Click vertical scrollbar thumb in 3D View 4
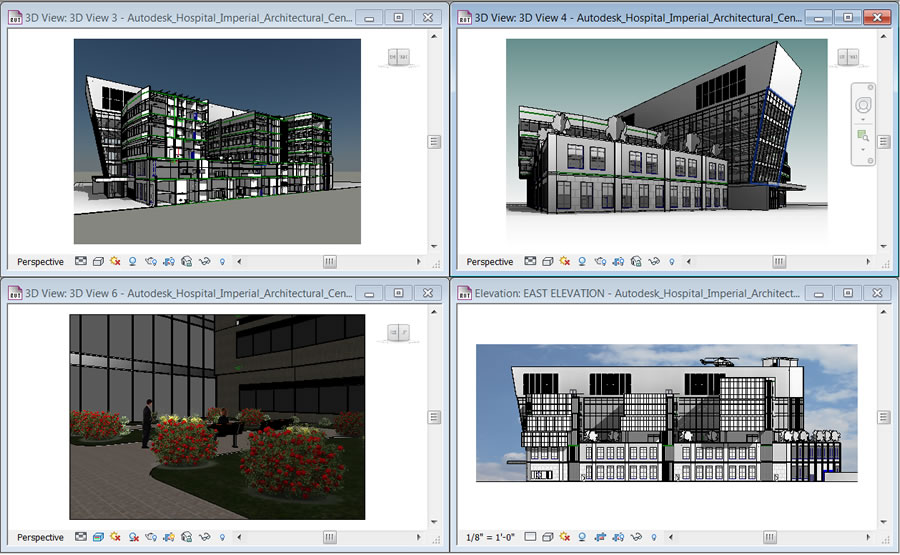The height and width of the screenshot is (555, 900). pos(884,141)
